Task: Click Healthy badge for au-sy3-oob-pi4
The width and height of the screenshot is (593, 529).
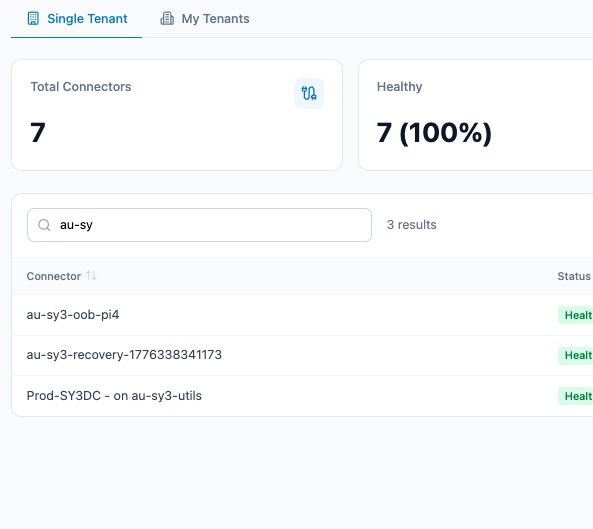Action: click(x=576, y=315)
